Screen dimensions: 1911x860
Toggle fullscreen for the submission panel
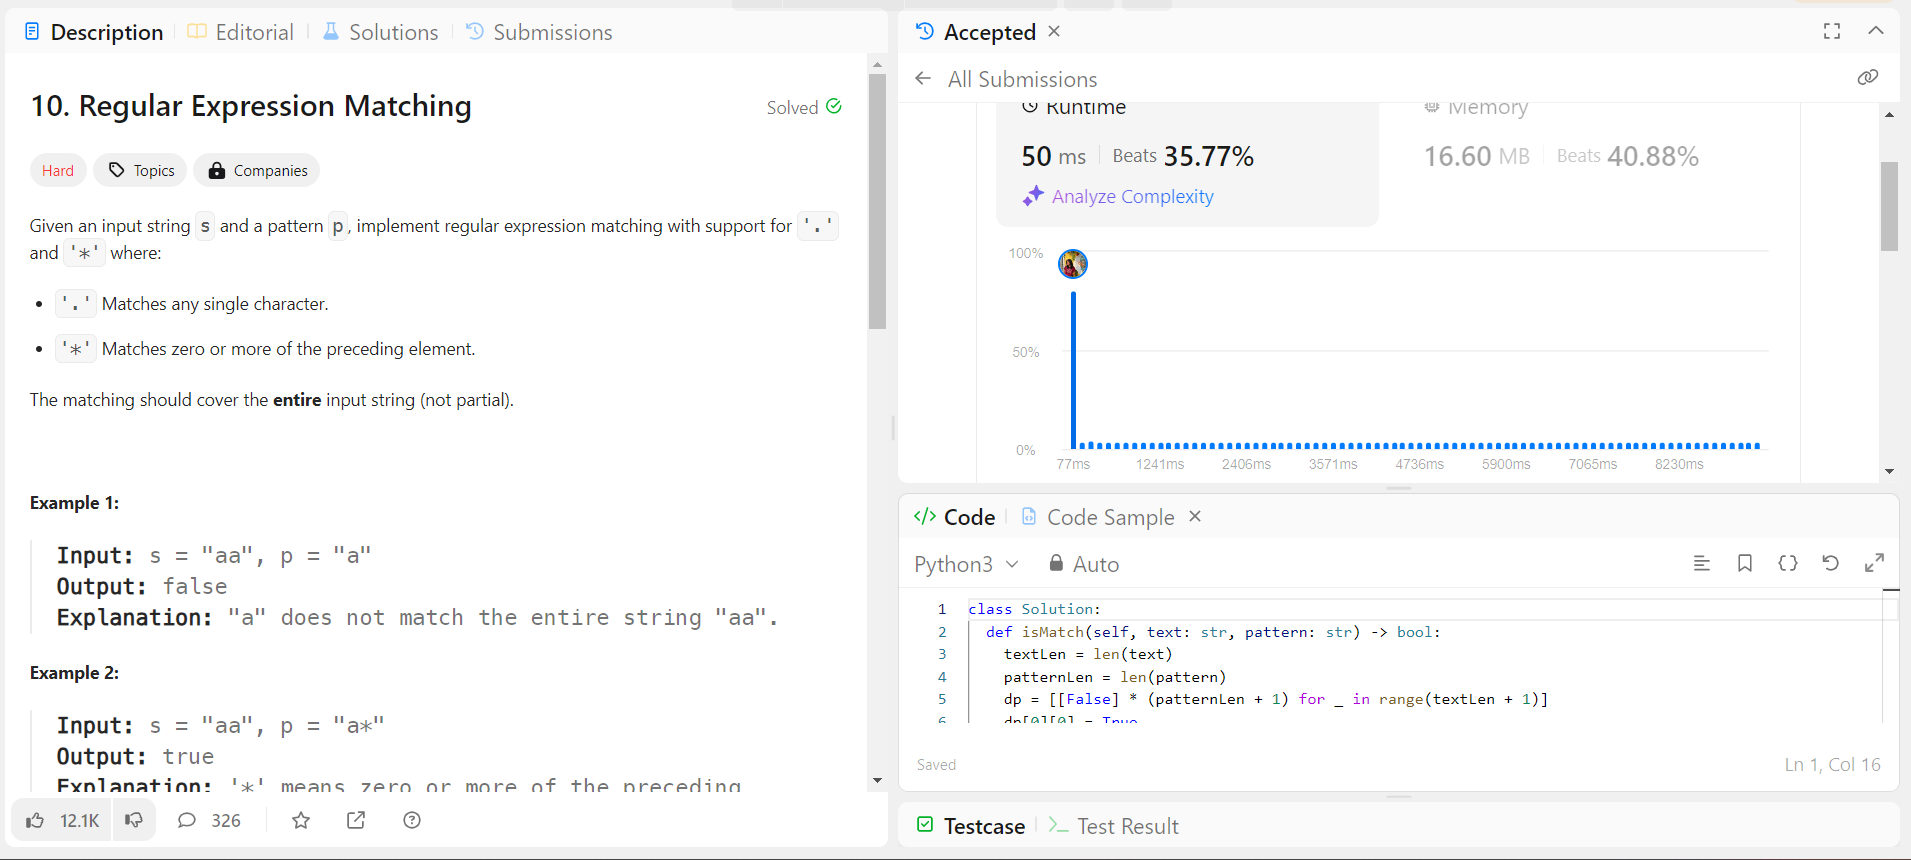[1832, 32]
